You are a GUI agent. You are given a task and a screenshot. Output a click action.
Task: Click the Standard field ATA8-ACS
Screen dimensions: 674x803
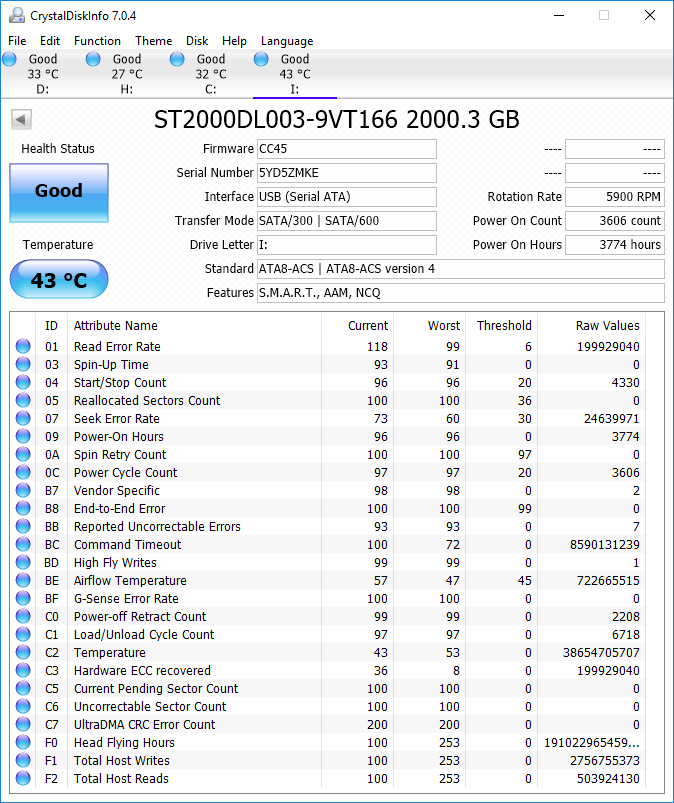click(461, 269)
